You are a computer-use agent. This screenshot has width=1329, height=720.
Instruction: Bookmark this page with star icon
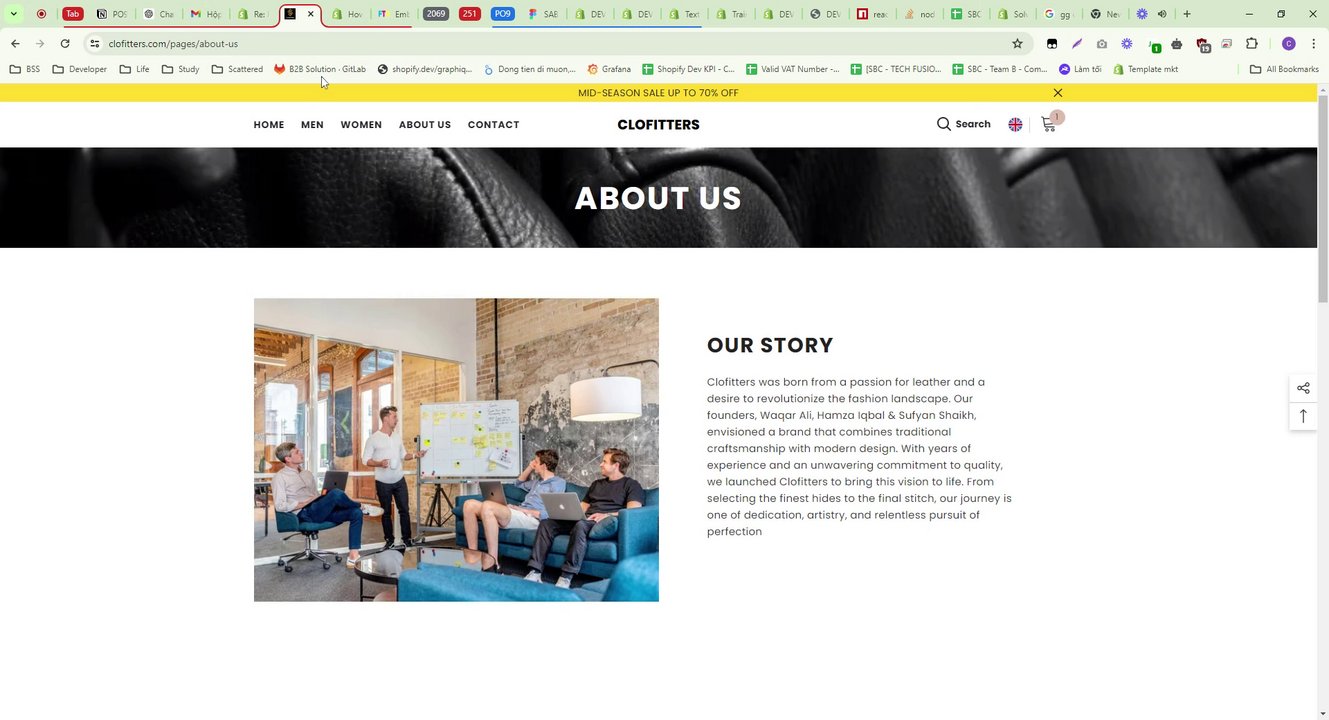[x=1017, y=44]
